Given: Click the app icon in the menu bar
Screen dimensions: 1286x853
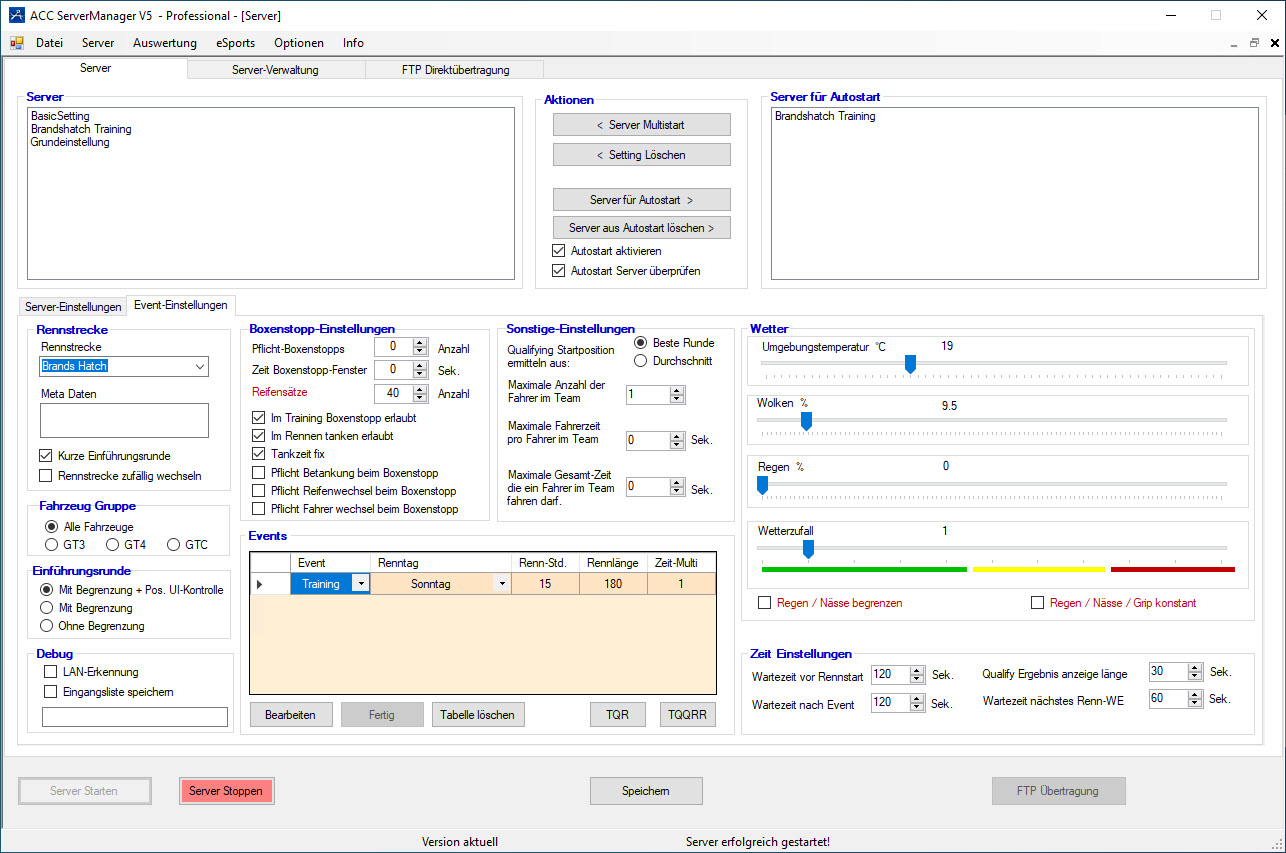Looking at the screenshot, I should point(16,43).
